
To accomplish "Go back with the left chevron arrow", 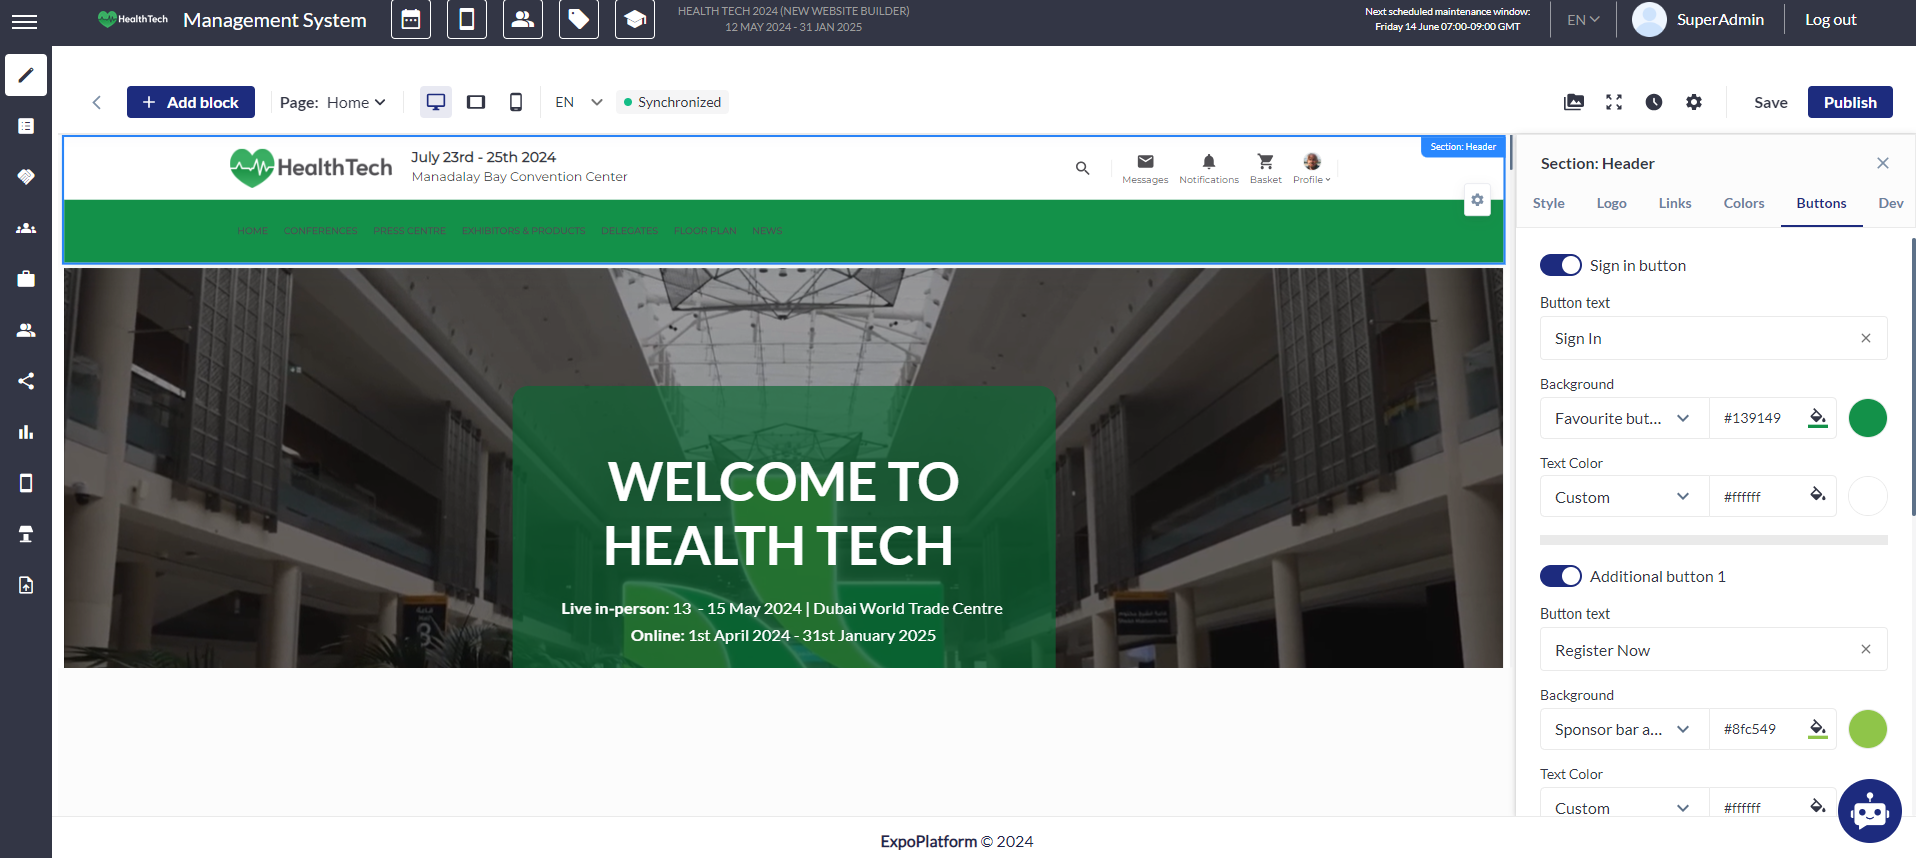I will pyautogui.click(x=96, y=102).
